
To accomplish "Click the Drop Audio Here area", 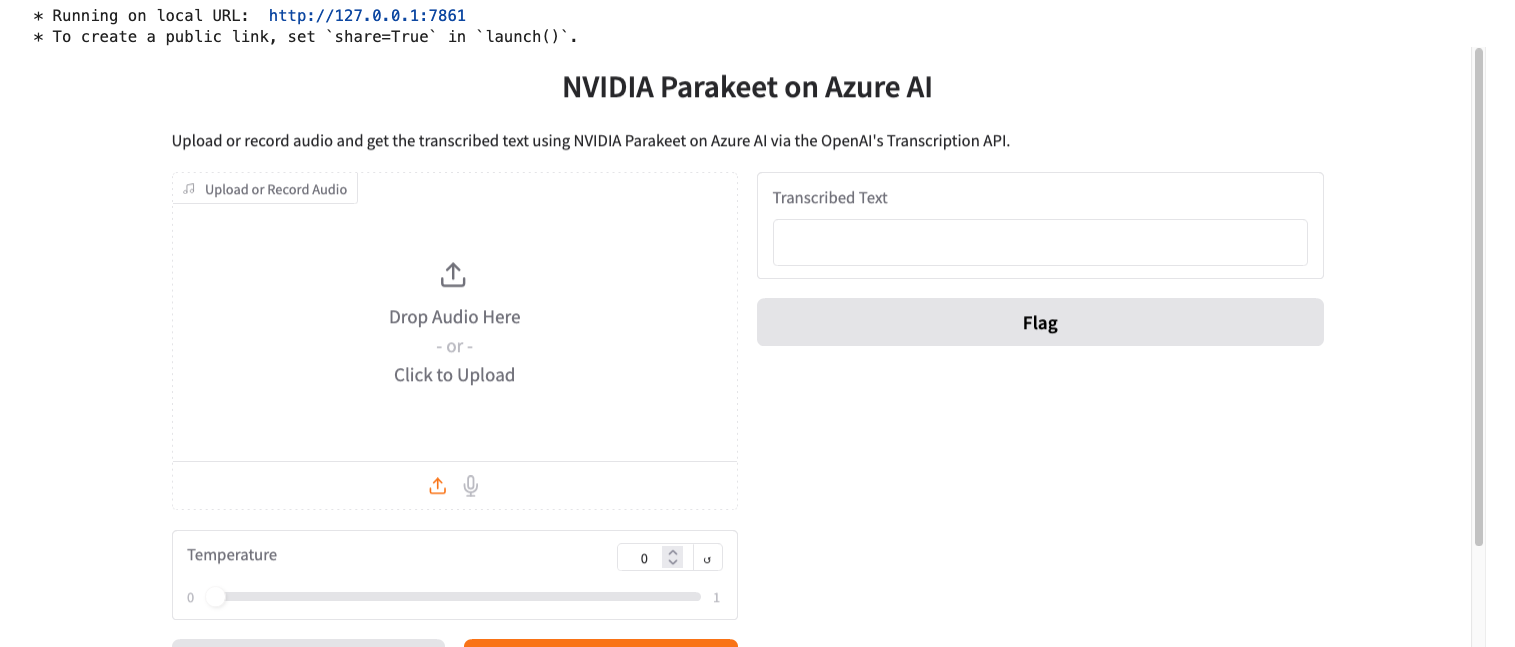I will (454, 316).
